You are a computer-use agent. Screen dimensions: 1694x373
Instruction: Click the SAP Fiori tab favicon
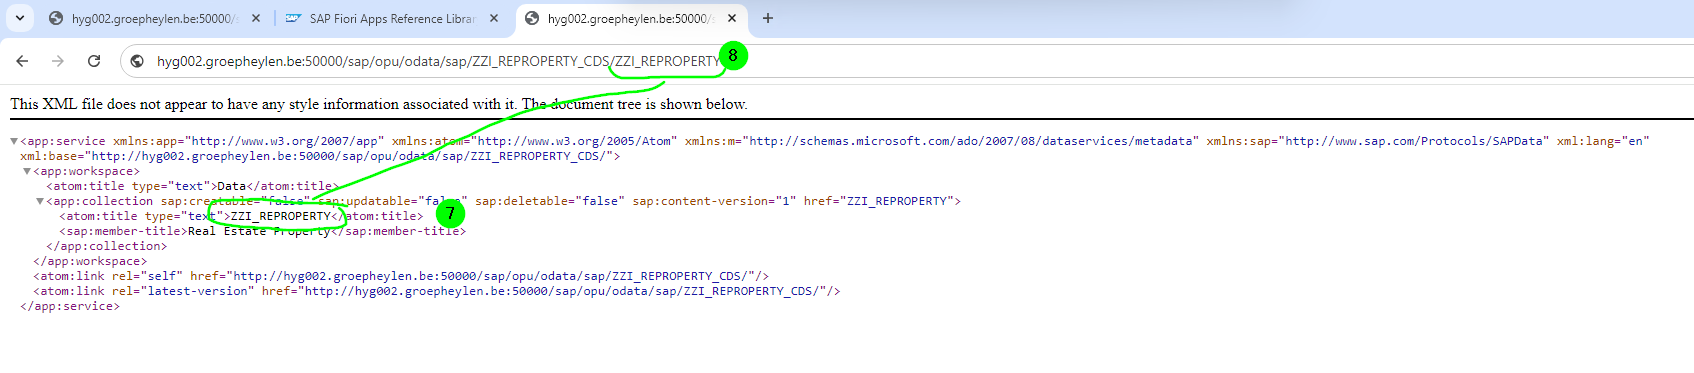(293, 18)
